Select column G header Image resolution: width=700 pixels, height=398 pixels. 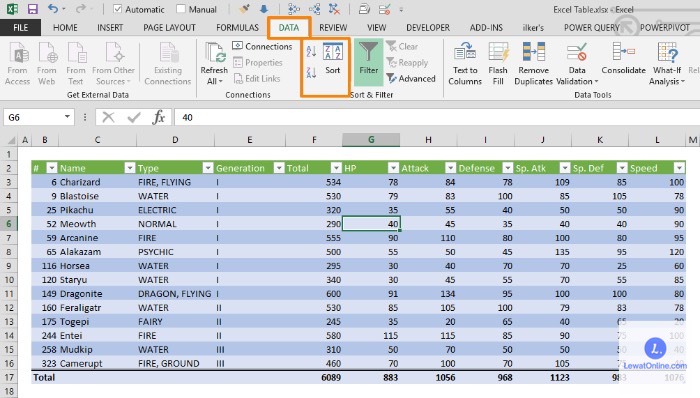coord(371,140)
